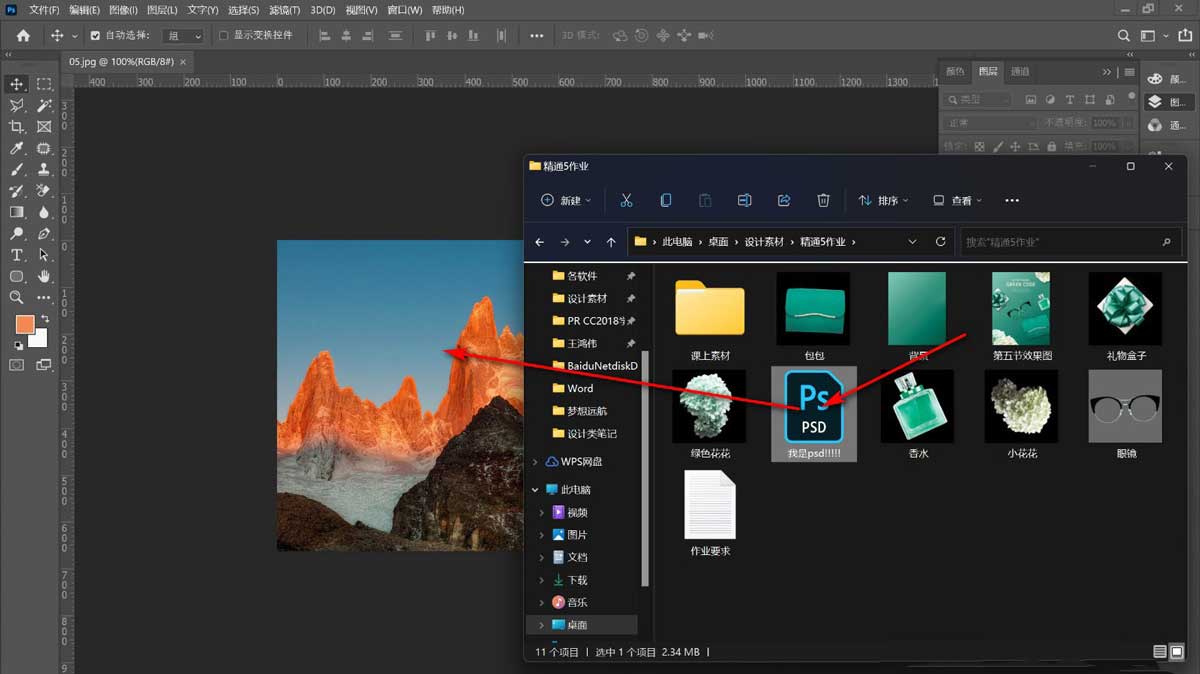
Task: Swap foreground and background colors
Action: click(44, 318)
